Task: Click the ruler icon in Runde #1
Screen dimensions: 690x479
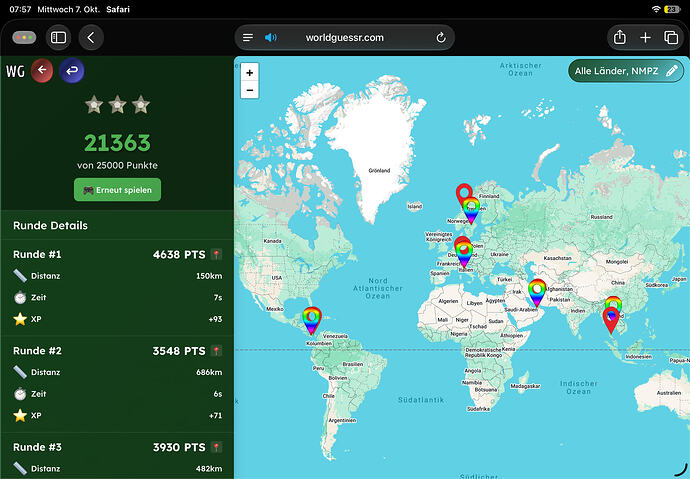Action: pos(20,276)
